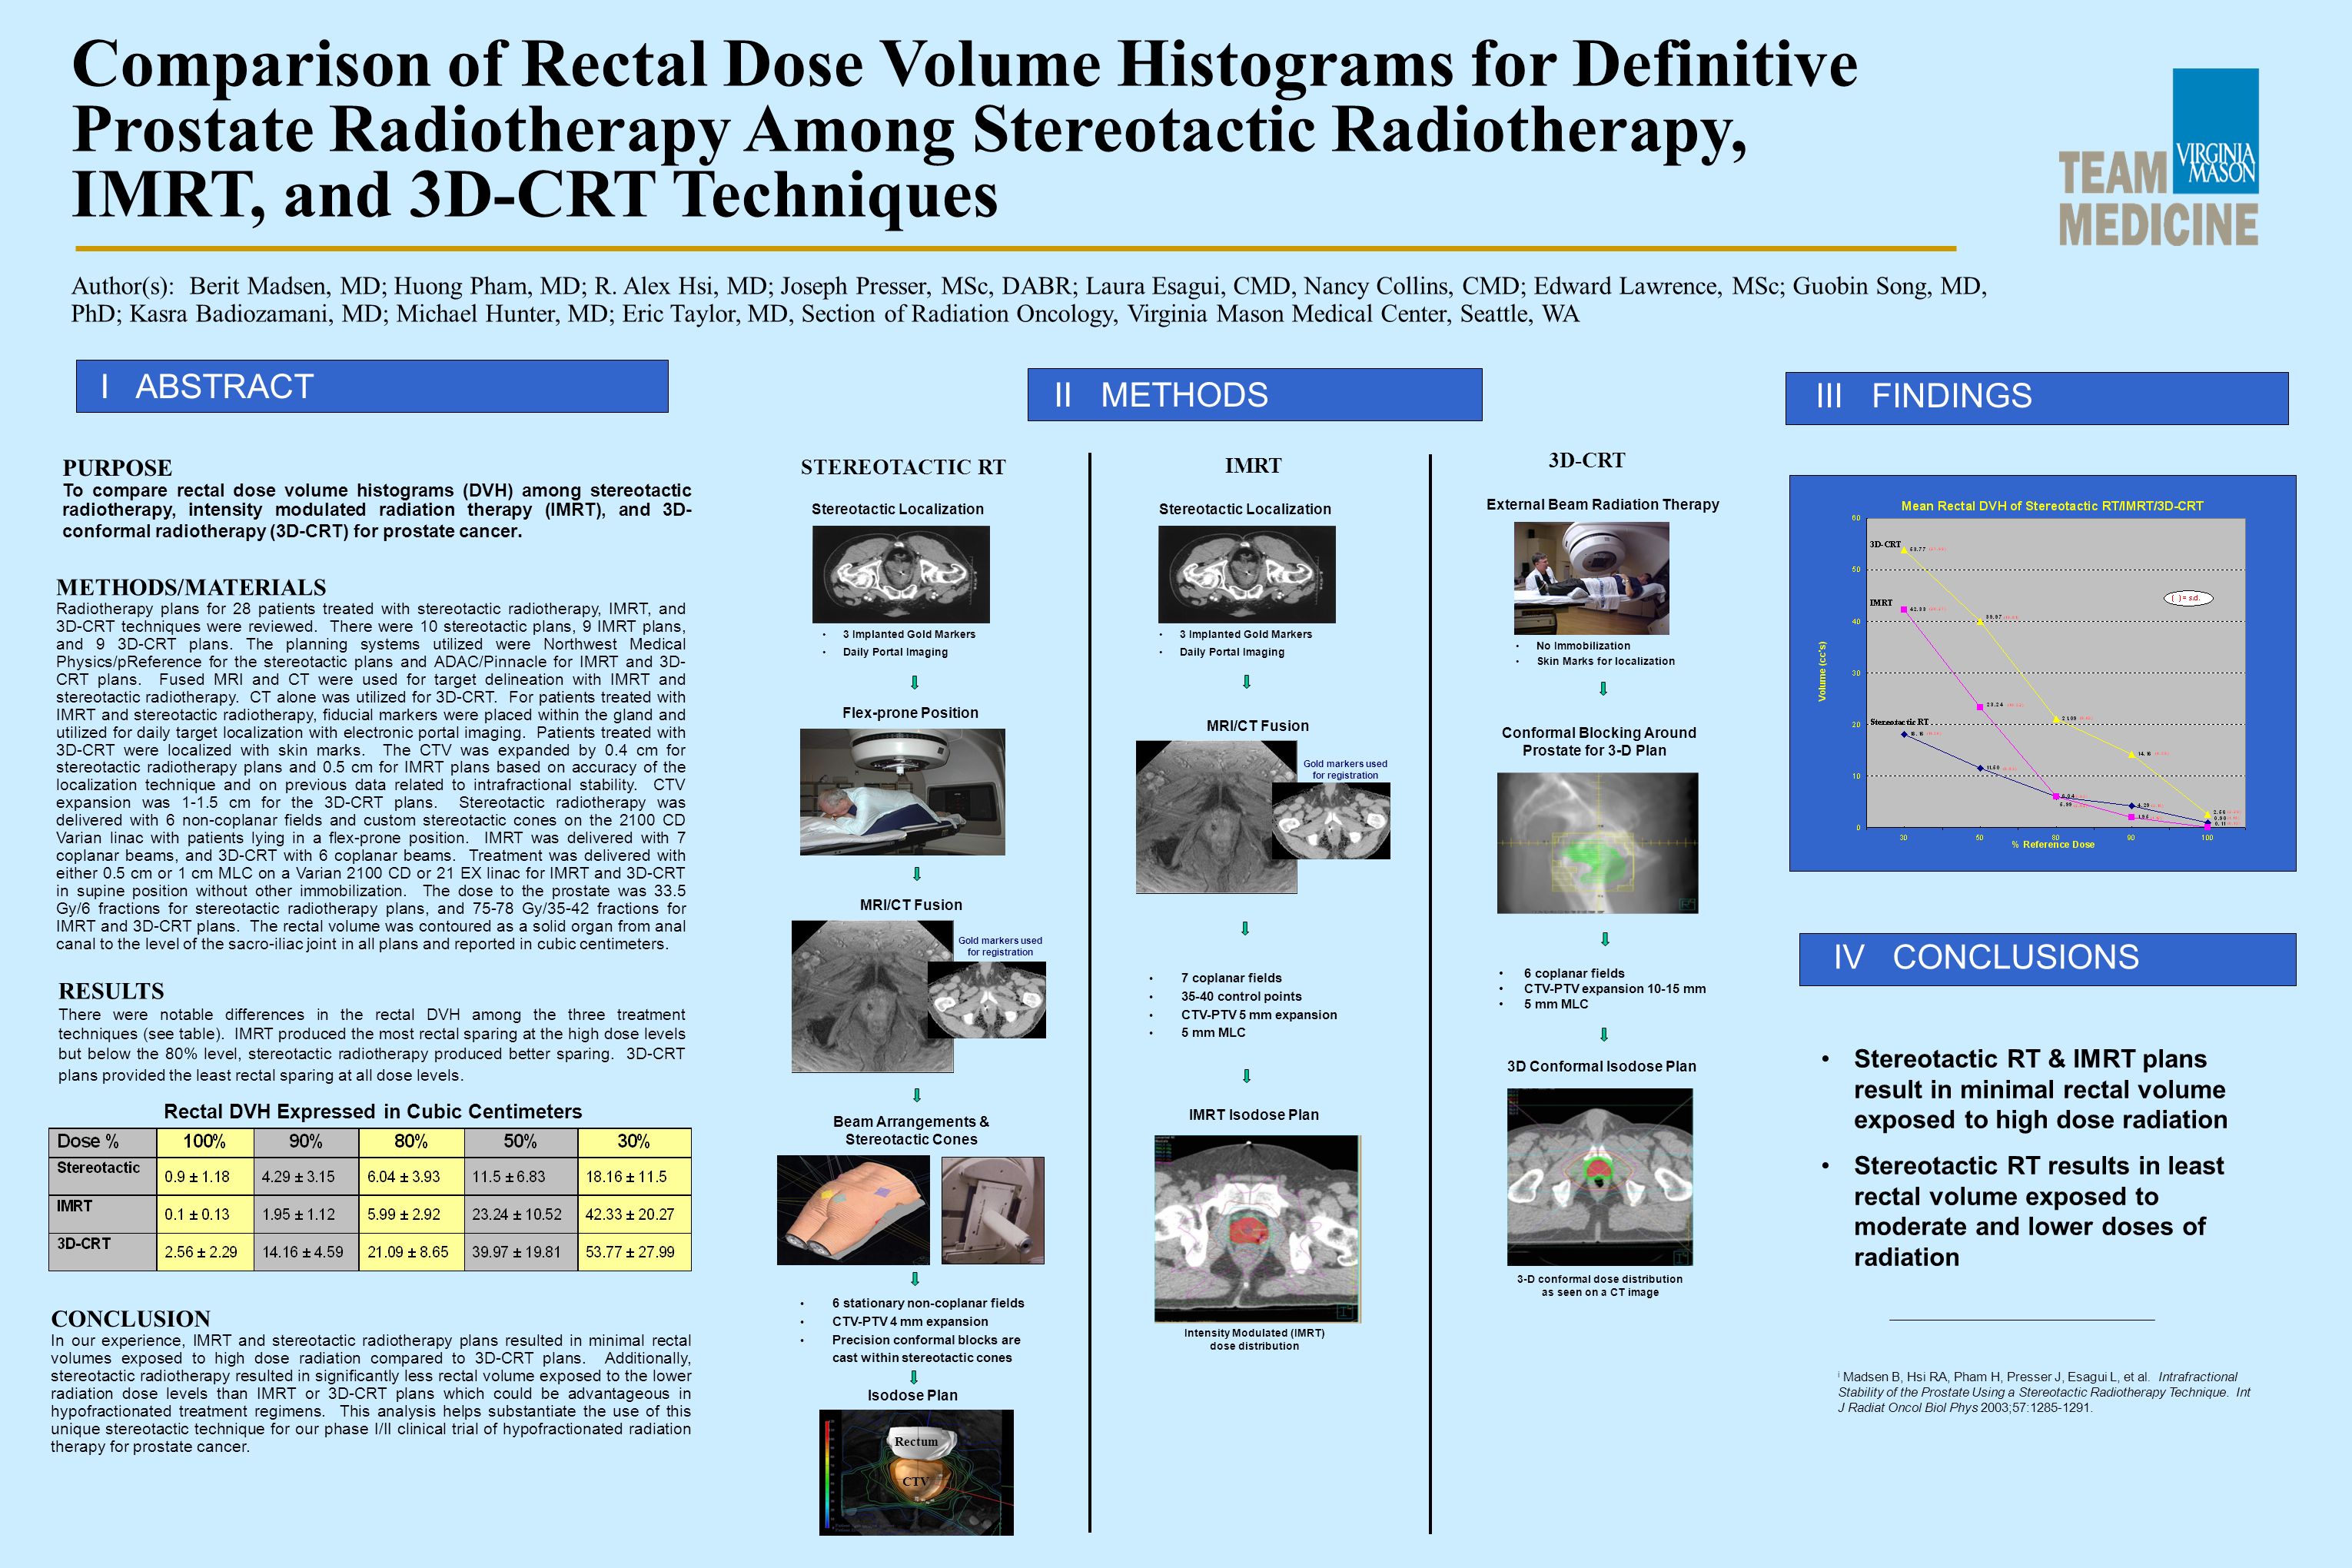Open the gold-marker CT inset in the IMRT column
2352x1568 pixels.
(1331, 821)
